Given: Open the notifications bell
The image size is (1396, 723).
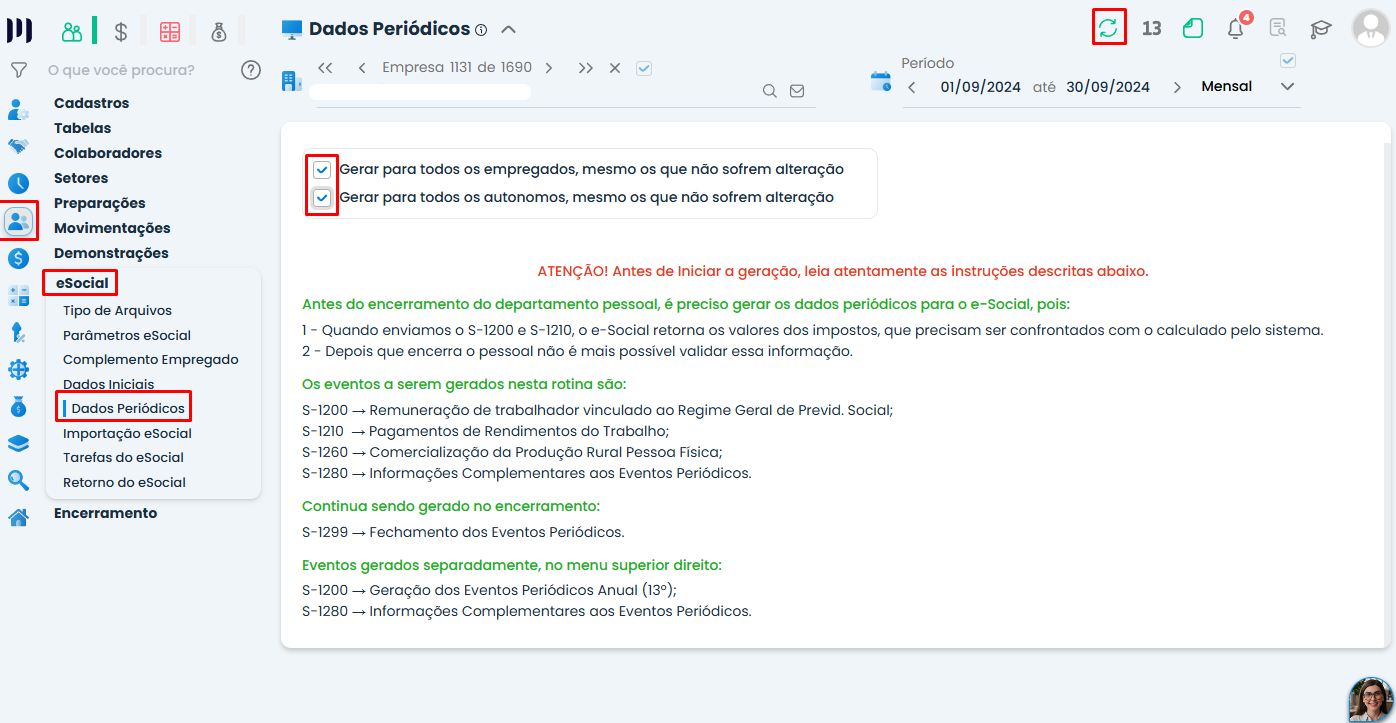Looking at the screenshot, I should point(1236,28).
